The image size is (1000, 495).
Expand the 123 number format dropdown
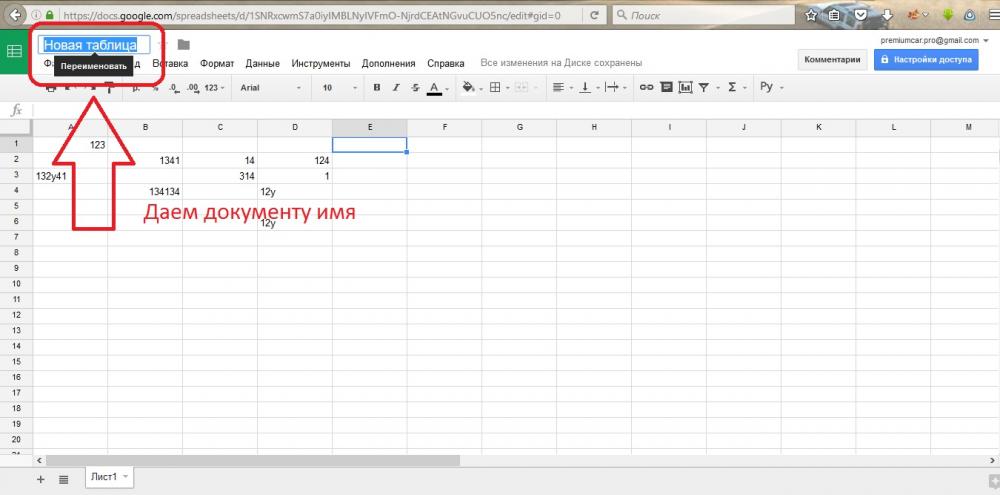point(215,88)
